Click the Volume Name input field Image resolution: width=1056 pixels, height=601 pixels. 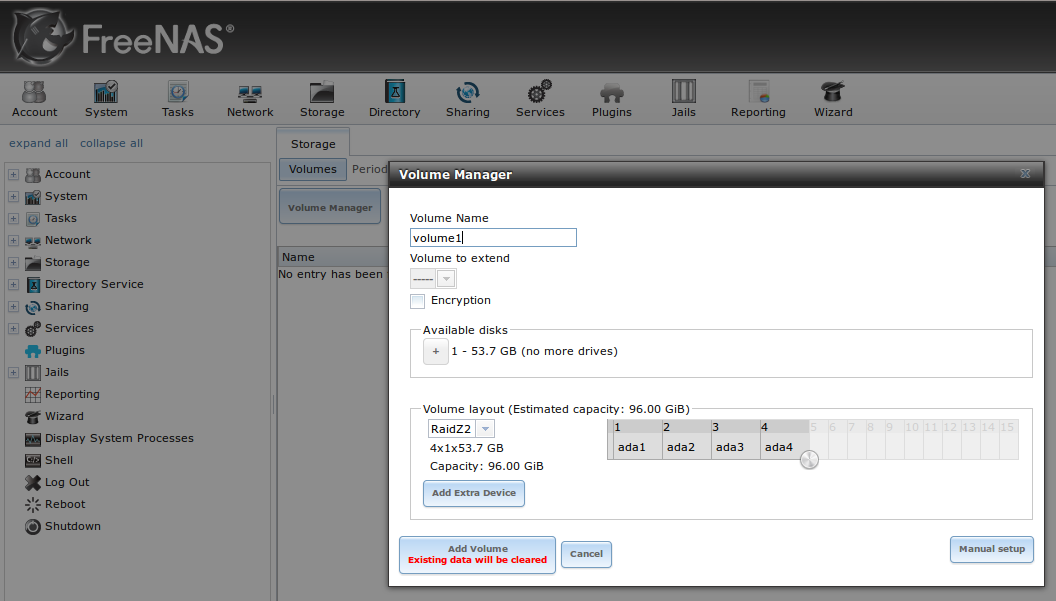click(x=493, y=237)
